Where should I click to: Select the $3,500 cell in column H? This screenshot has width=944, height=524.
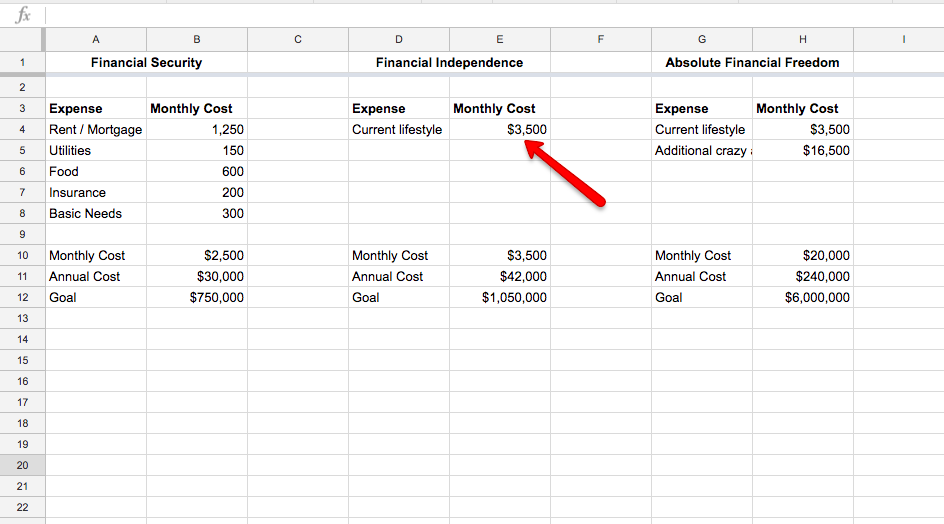[803, 129]
